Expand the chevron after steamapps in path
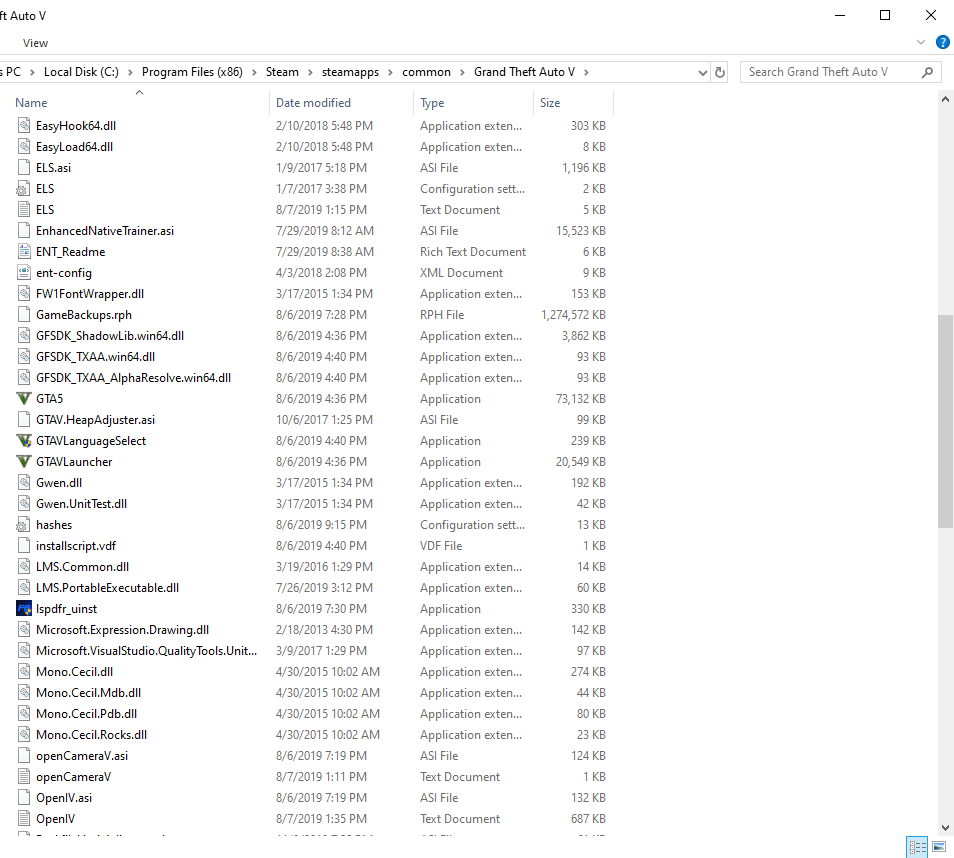The width and height of the screenshot is (954, 858). tap(390, 72)
